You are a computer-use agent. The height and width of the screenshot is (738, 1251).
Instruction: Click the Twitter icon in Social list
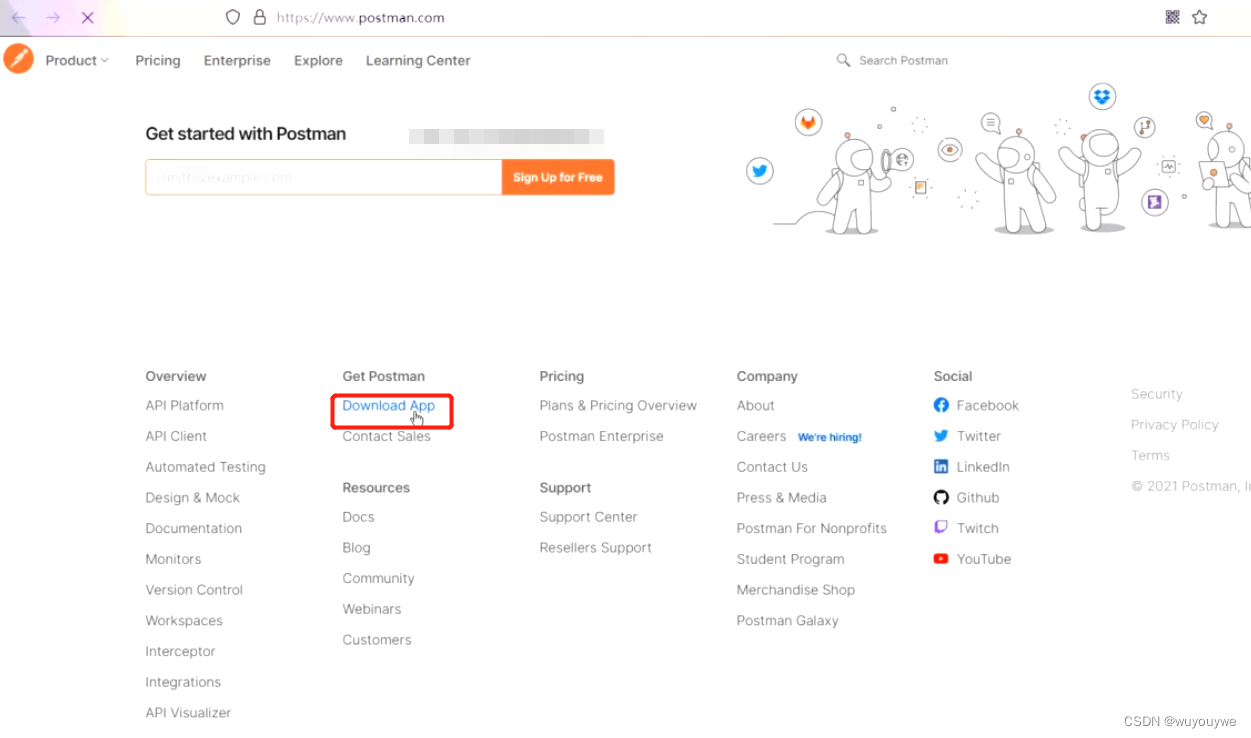pyautogui.click(x=941, y=436)
